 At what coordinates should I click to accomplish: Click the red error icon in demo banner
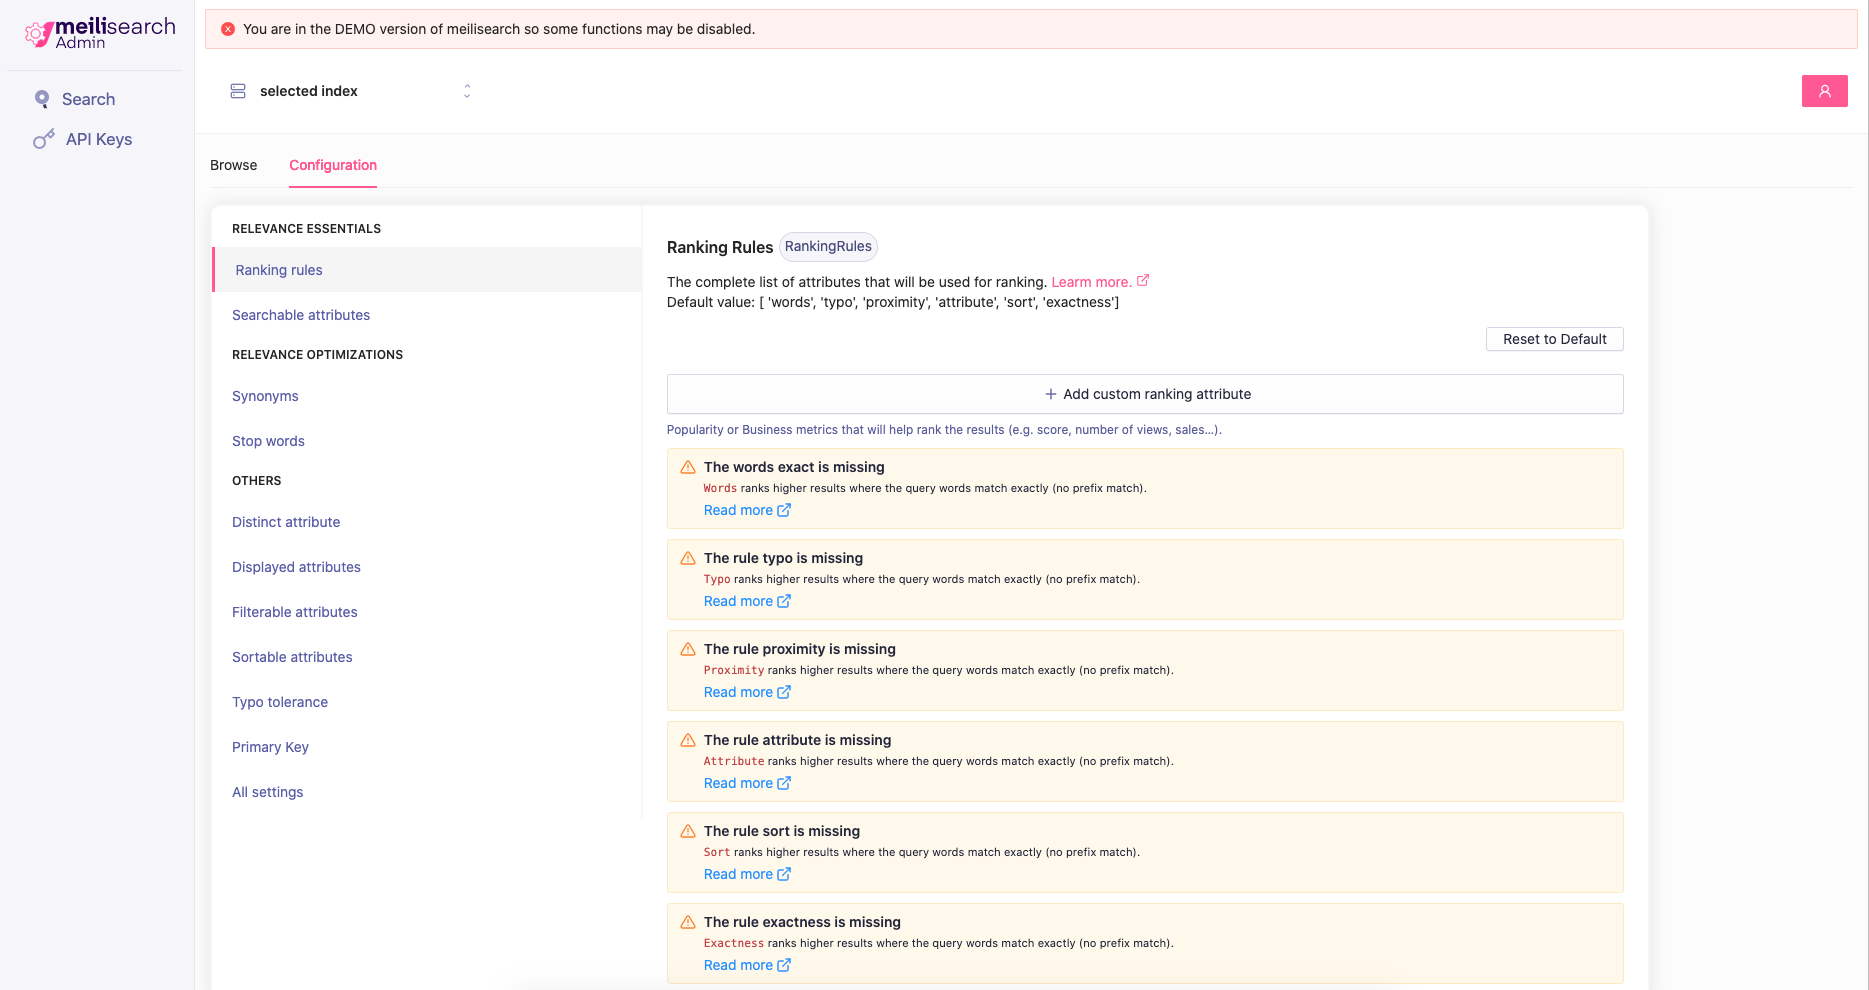(x=228, y=29)
